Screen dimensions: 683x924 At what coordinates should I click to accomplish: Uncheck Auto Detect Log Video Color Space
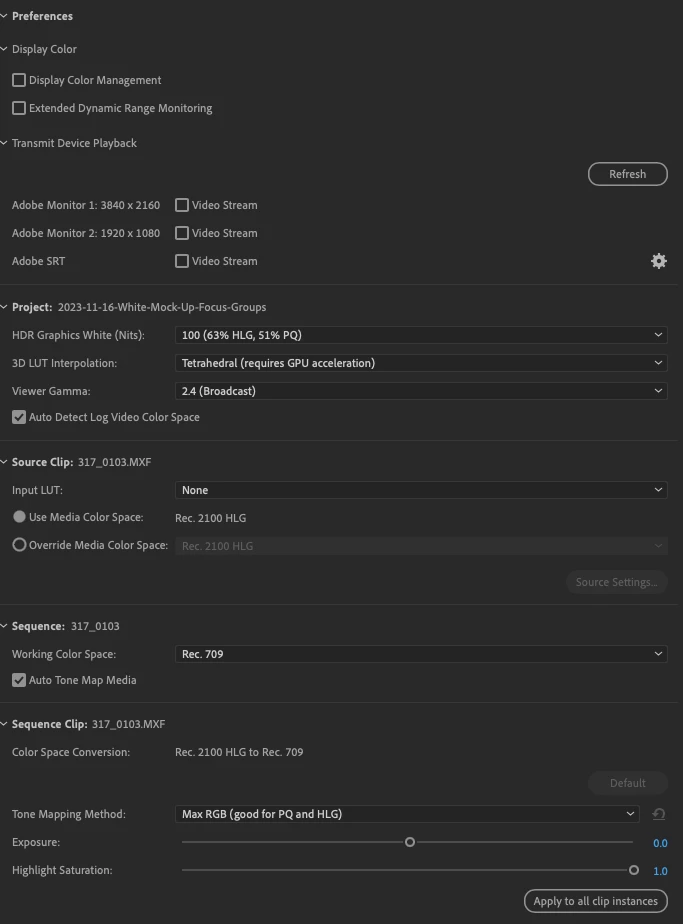[19, 417]
